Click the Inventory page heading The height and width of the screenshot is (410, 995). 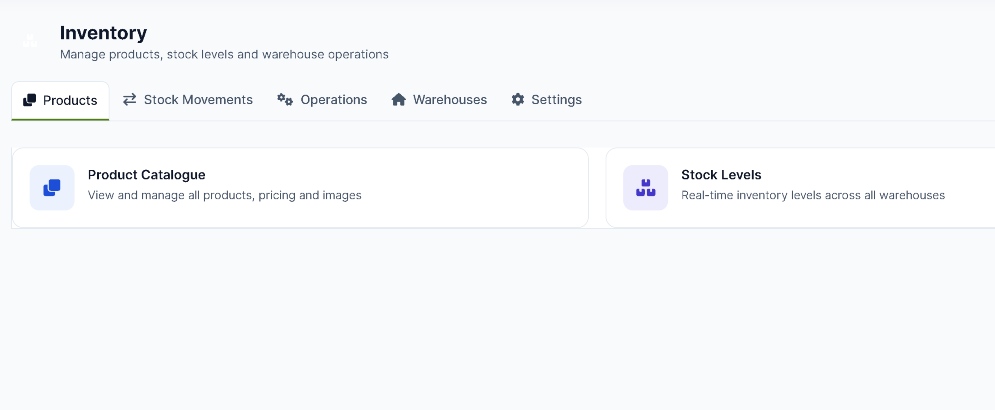point(103,33)
